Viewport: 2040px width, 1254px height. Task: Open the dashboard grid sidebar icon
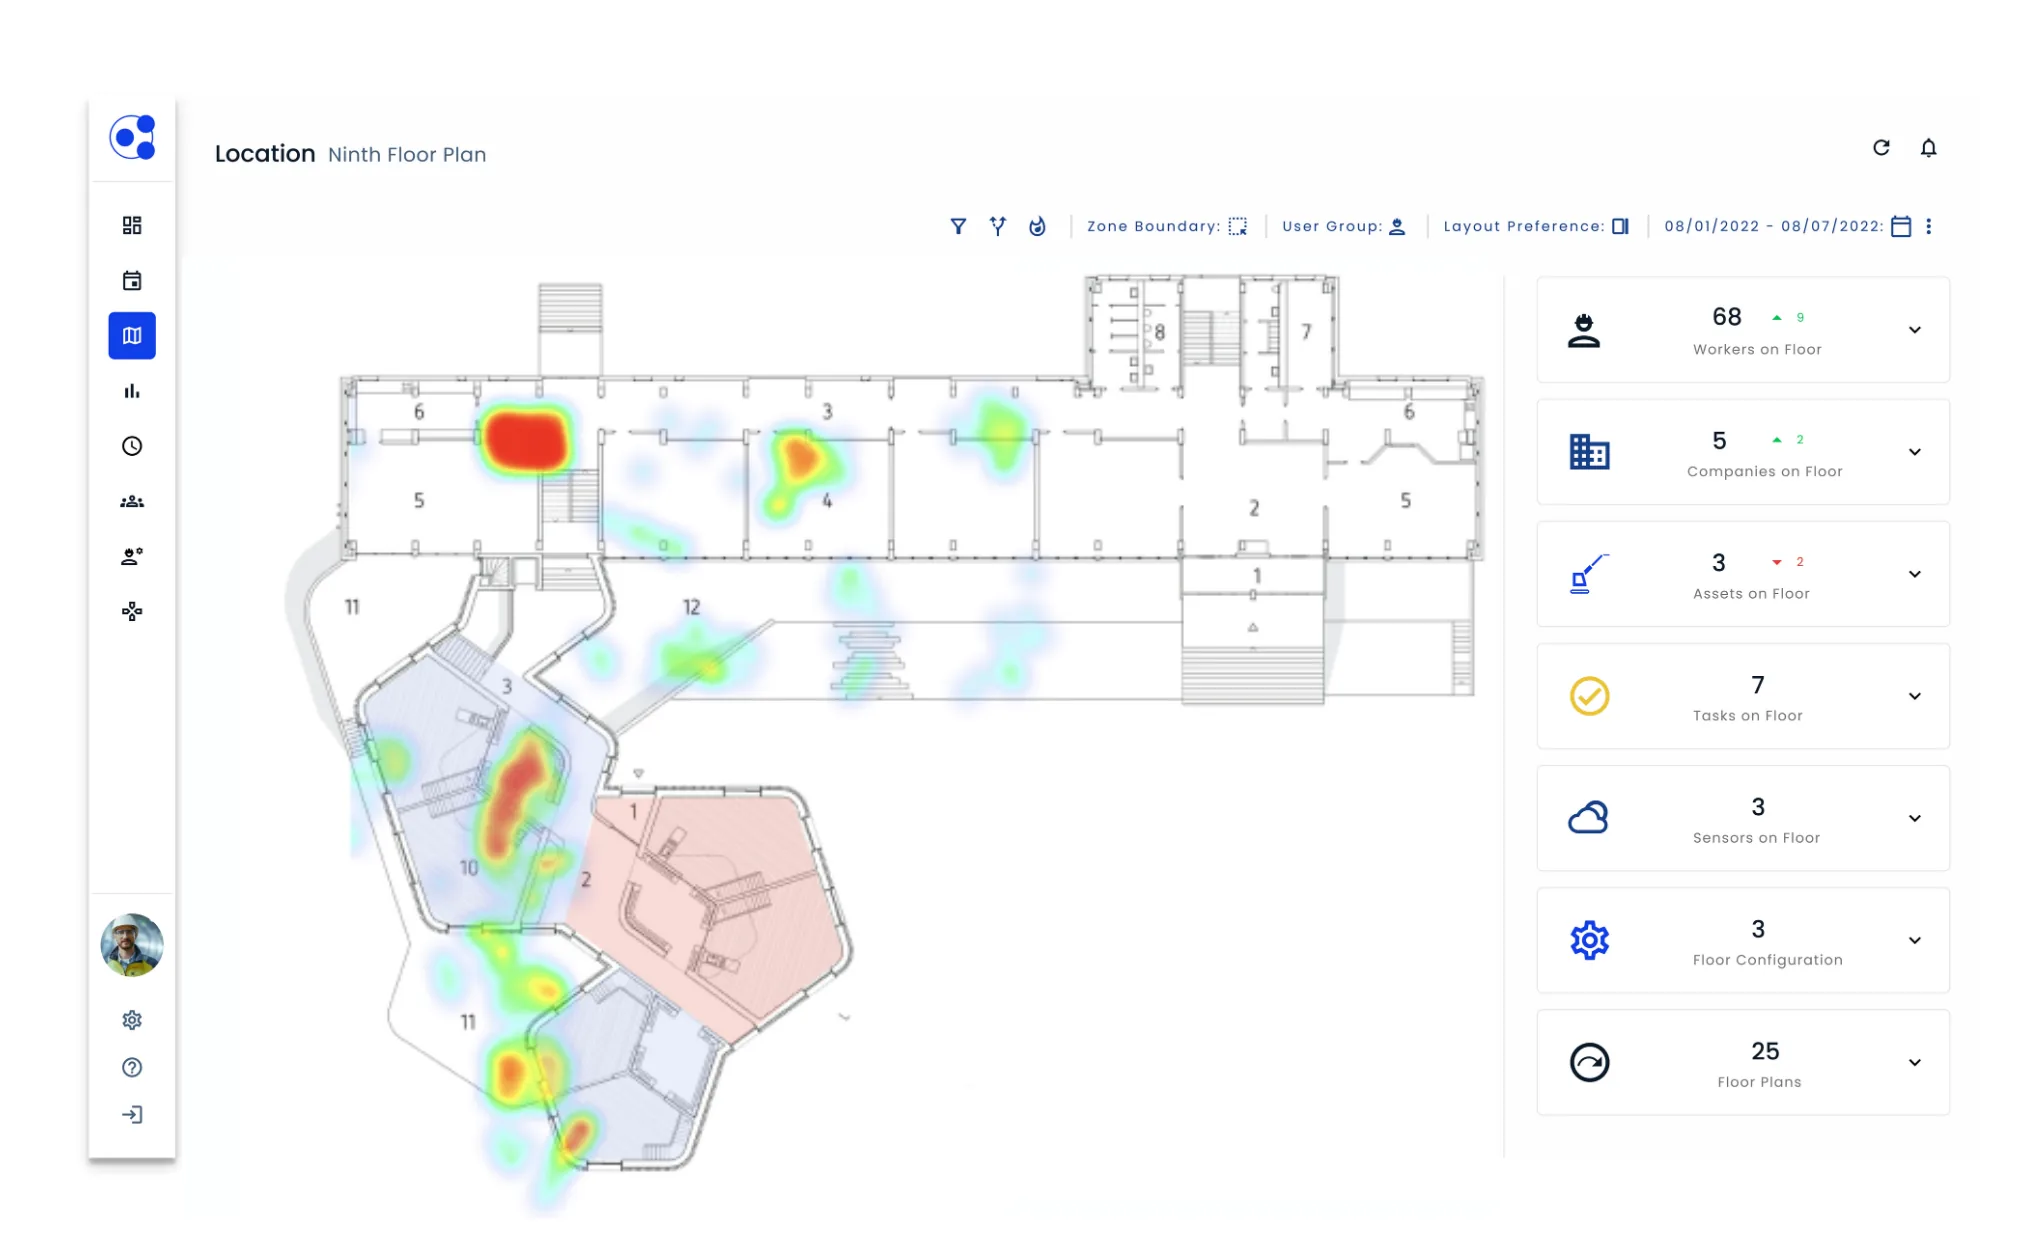[x=132, y=225]
